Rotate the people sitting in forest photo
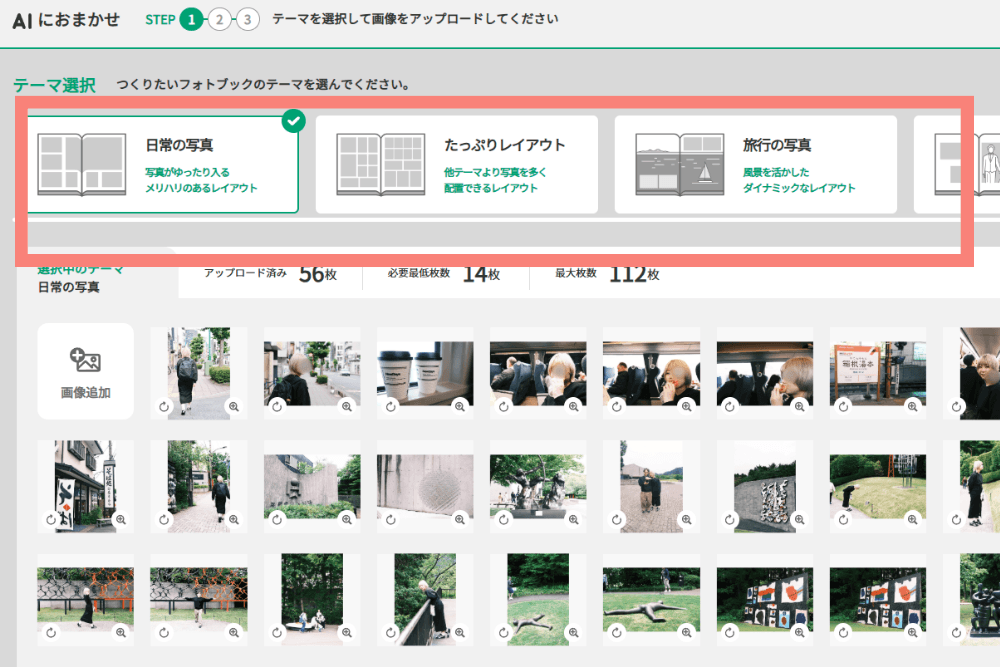1000x667 pixels. tap(277, 633)
